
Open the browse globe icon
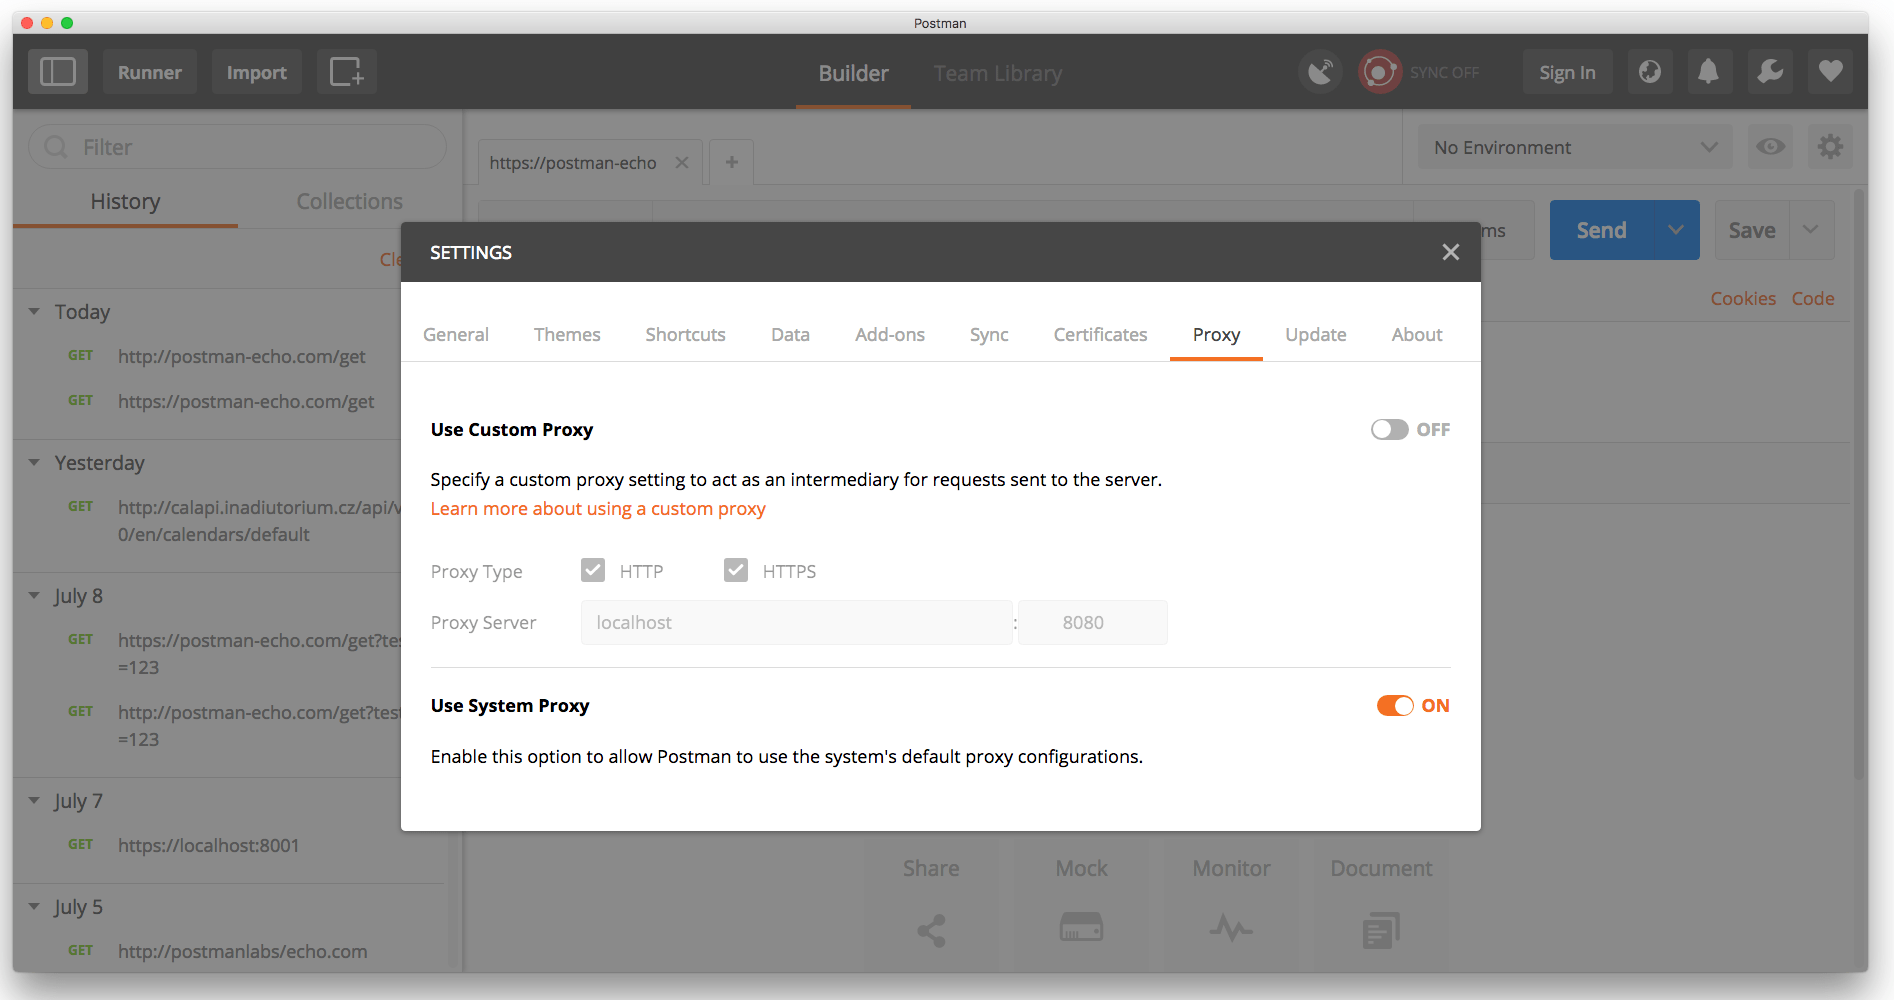click(1650, 72)
